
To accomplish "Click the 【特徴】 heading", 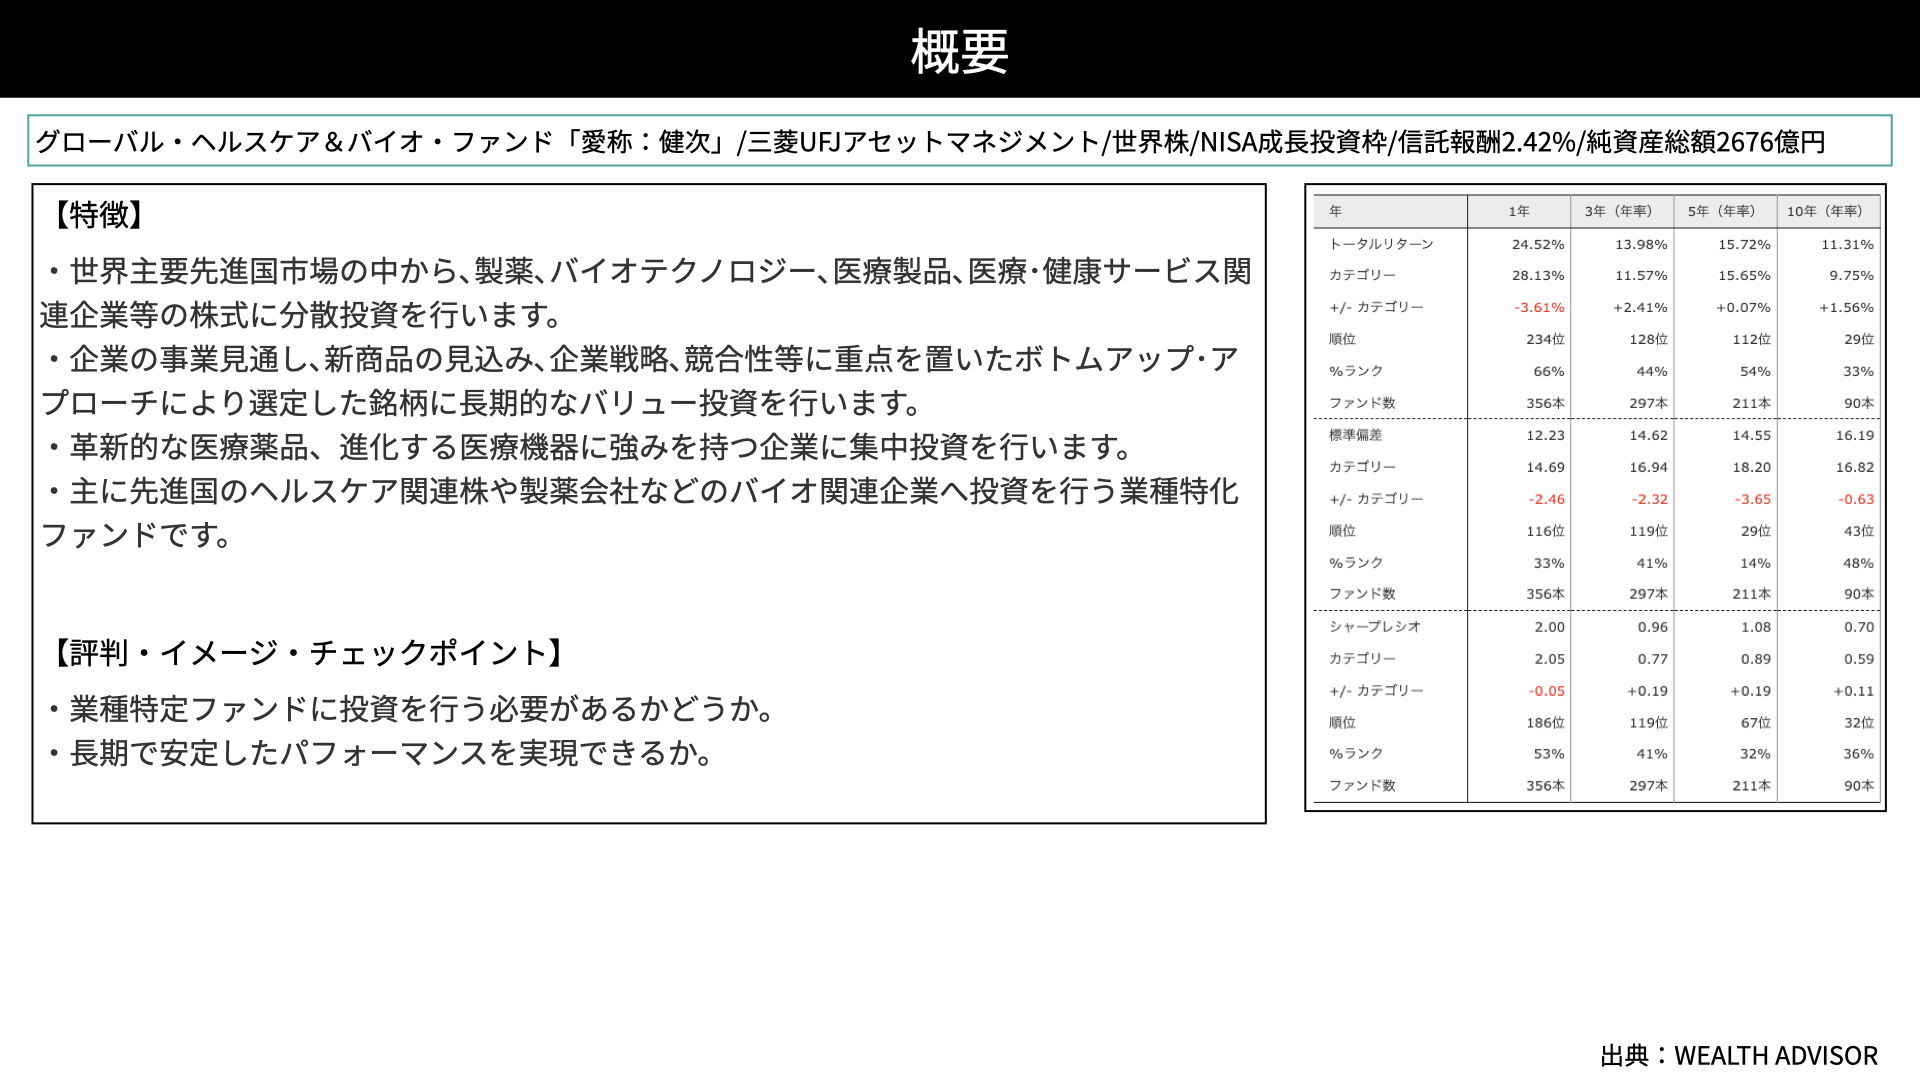I will [x=98, y=214].
